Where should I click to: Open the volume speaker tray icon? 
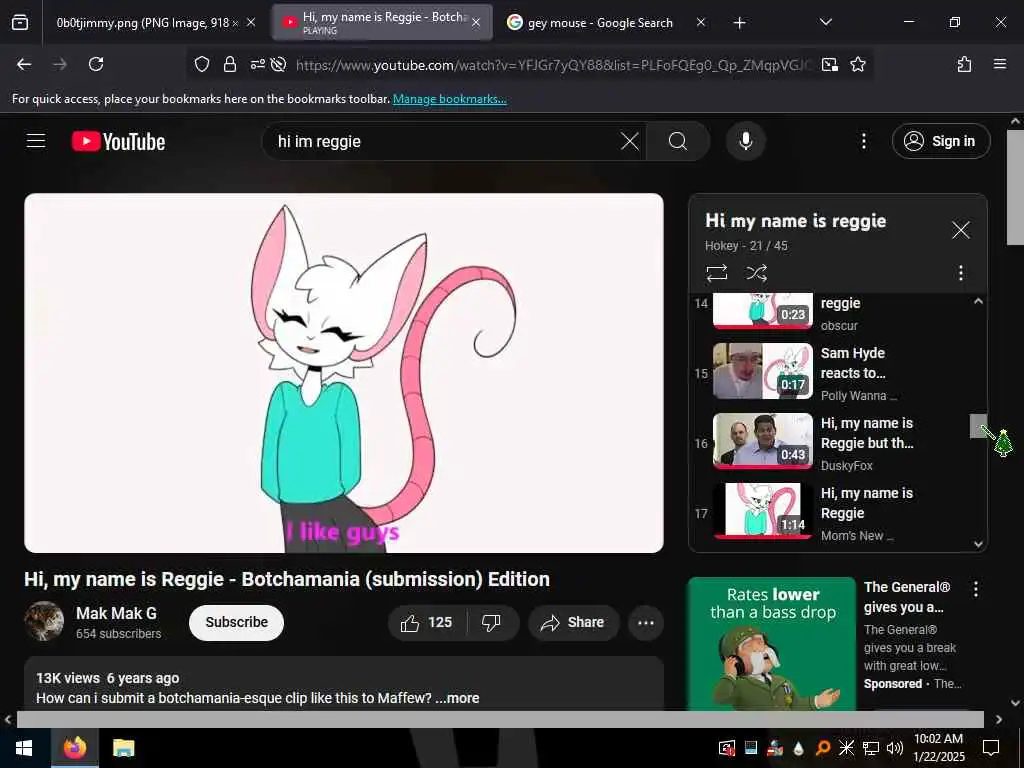[895, 748]
